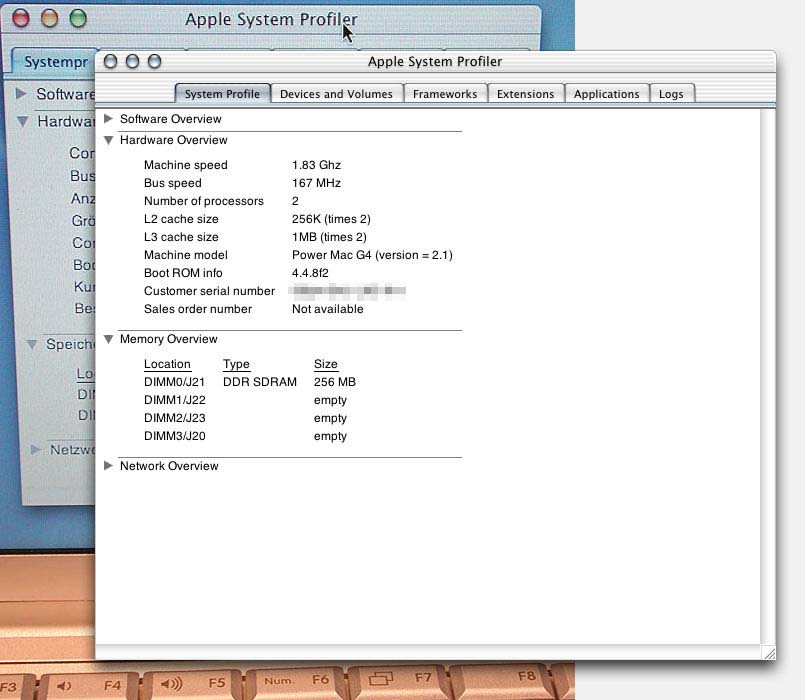805x700 pixels.
Task: Click the L3 cache value 1MB (times 2)
Action: [x=329, y=237]
